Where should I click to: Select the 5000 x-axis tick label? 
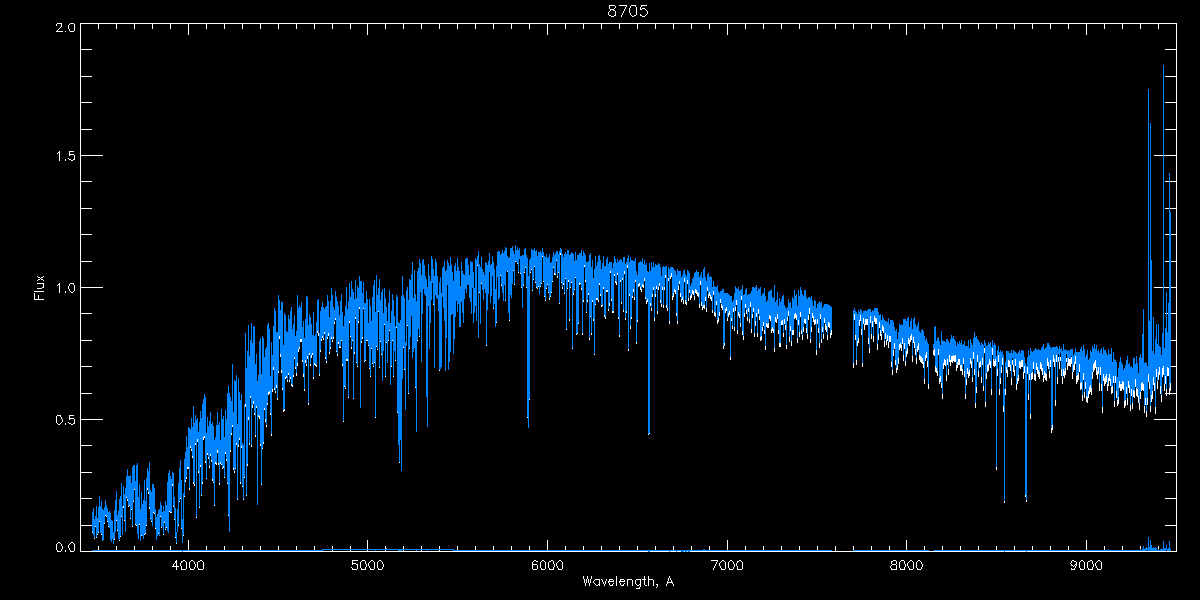coord(368,563)
